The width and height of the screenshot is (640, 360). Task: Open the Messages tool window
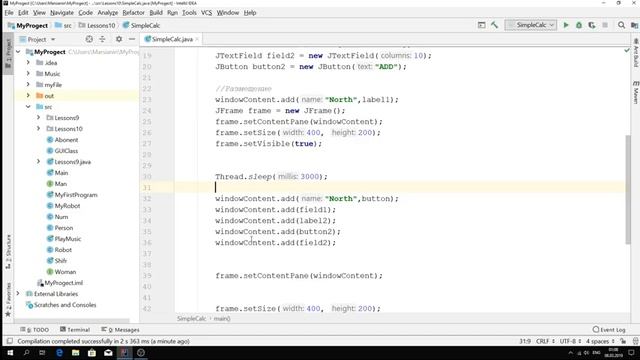pos(120,330)
